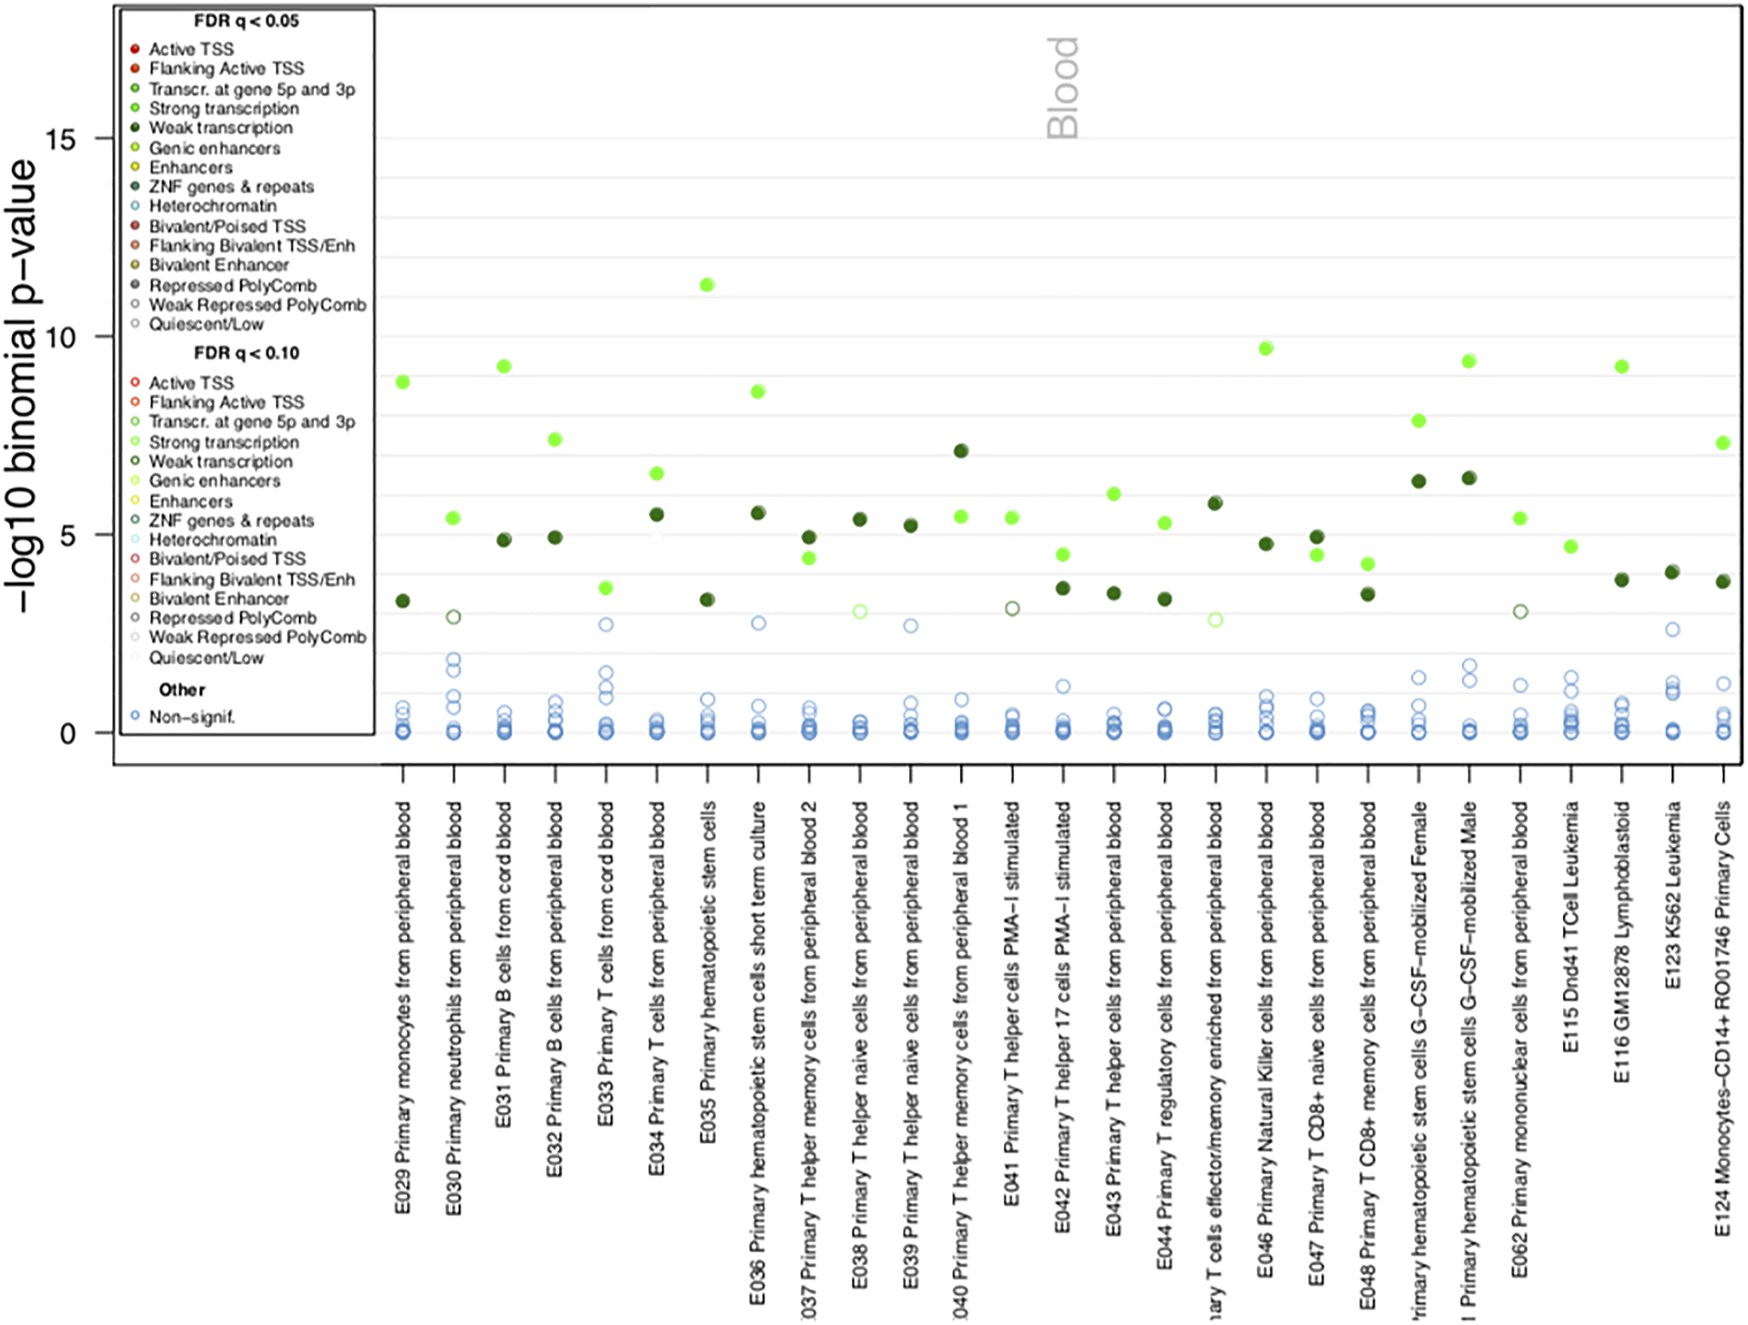Viewport: 1748px width, 1325px height.
Task: Click the E115 Dnd41 TCell Leukemia axis label
Action: [x=1571, y=926]
